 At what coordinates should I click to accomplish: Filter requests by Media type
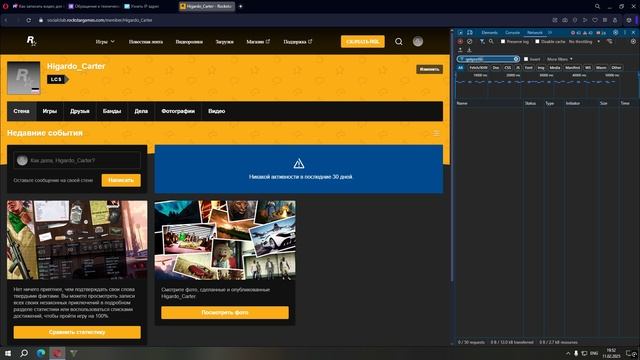pos(555,68)
